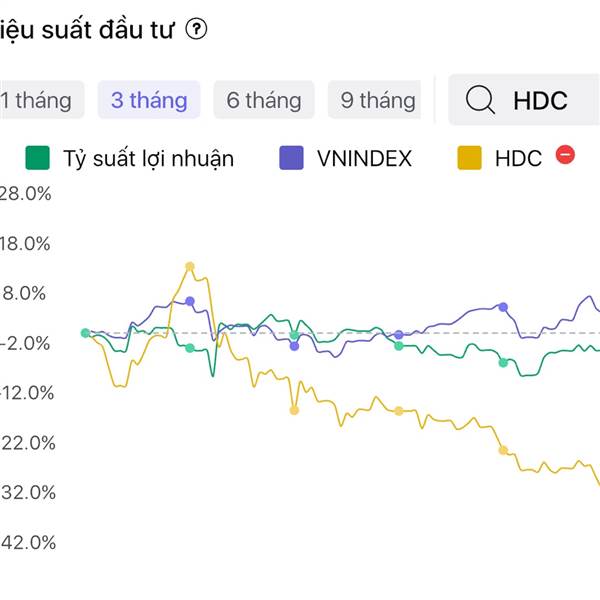
Task: Remove HDC with red minus icon
Action: pyautogui.click(x=565, y=155)
